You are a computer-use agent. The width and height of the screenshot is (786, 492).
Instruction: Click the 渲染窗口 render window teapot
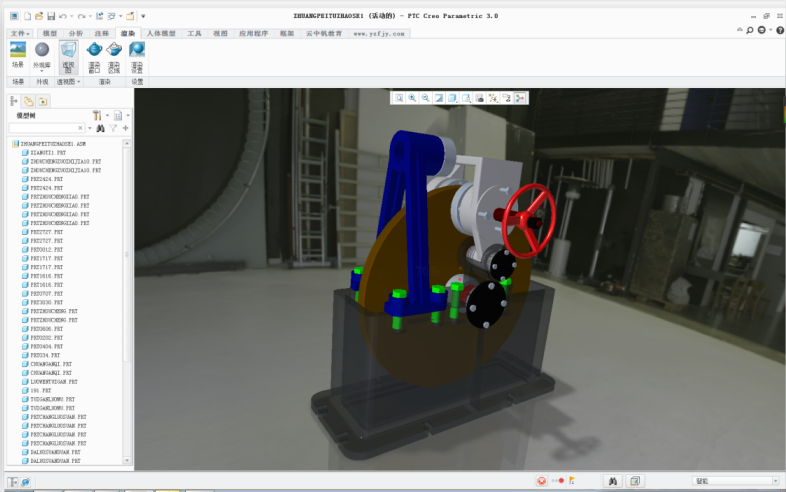click(x=94, y=57)
